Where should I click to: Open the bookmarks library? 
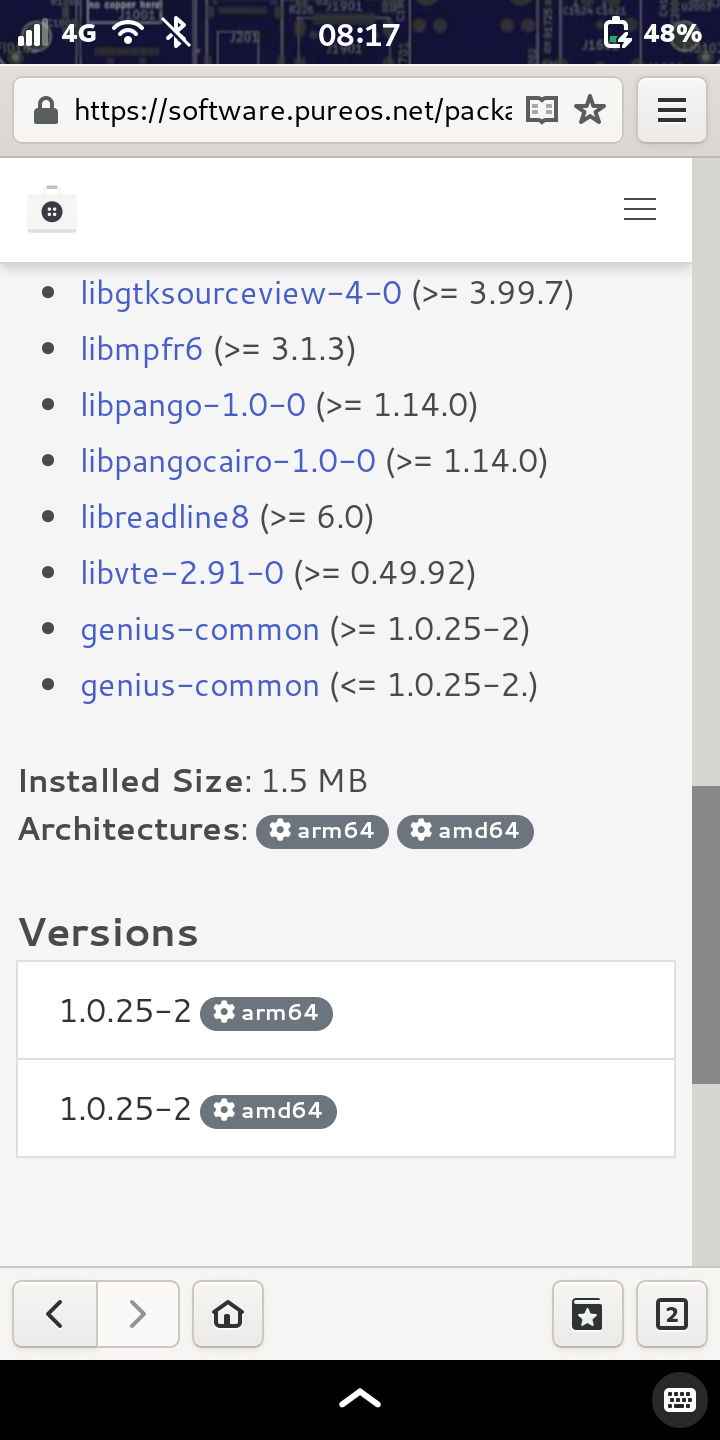coord(587,1314)
